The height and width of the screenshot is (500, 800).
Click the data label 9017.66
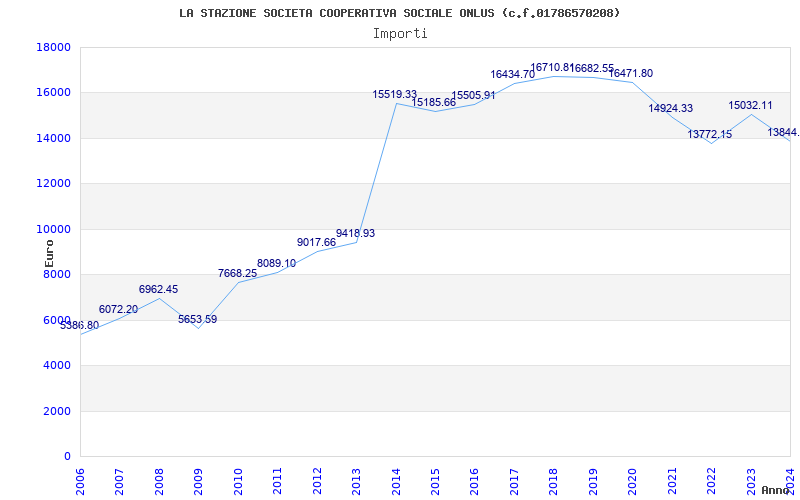(x=316, y=242)
